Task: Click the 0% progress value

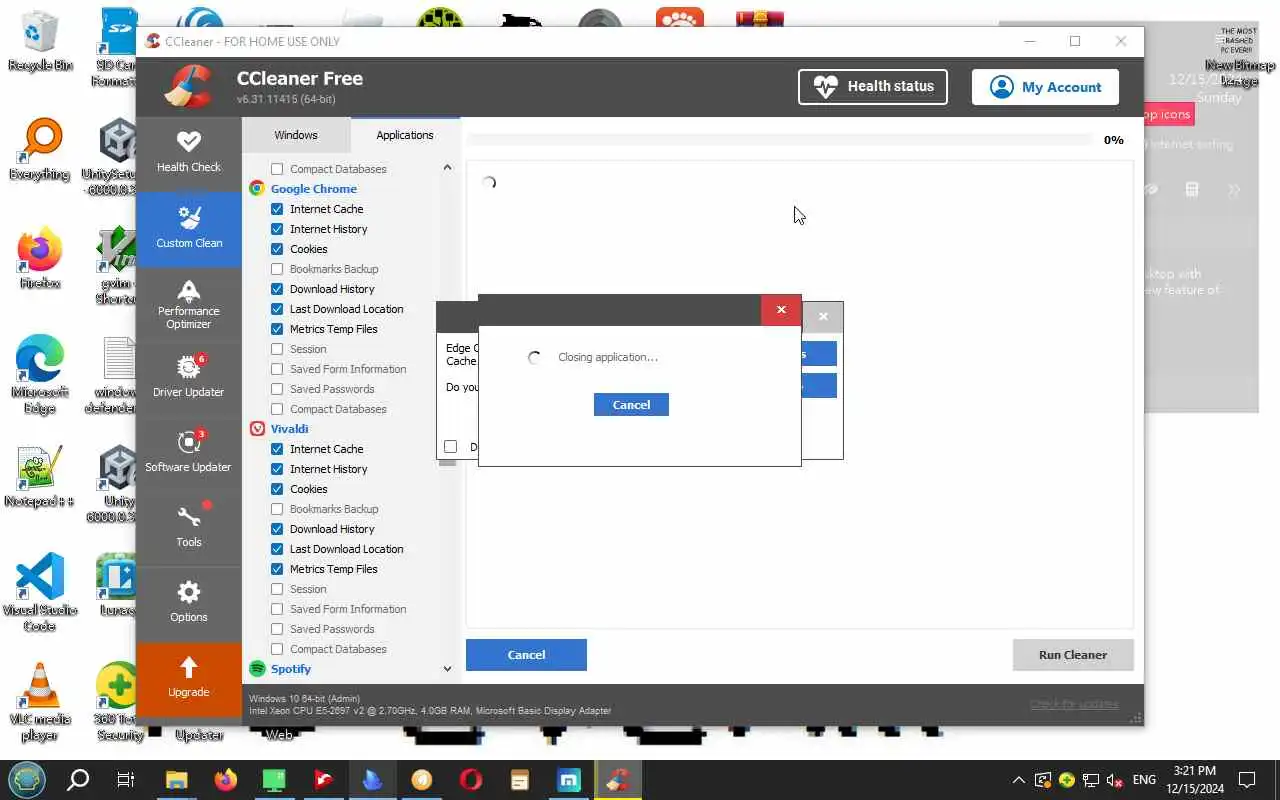Action: point(1113,140)
